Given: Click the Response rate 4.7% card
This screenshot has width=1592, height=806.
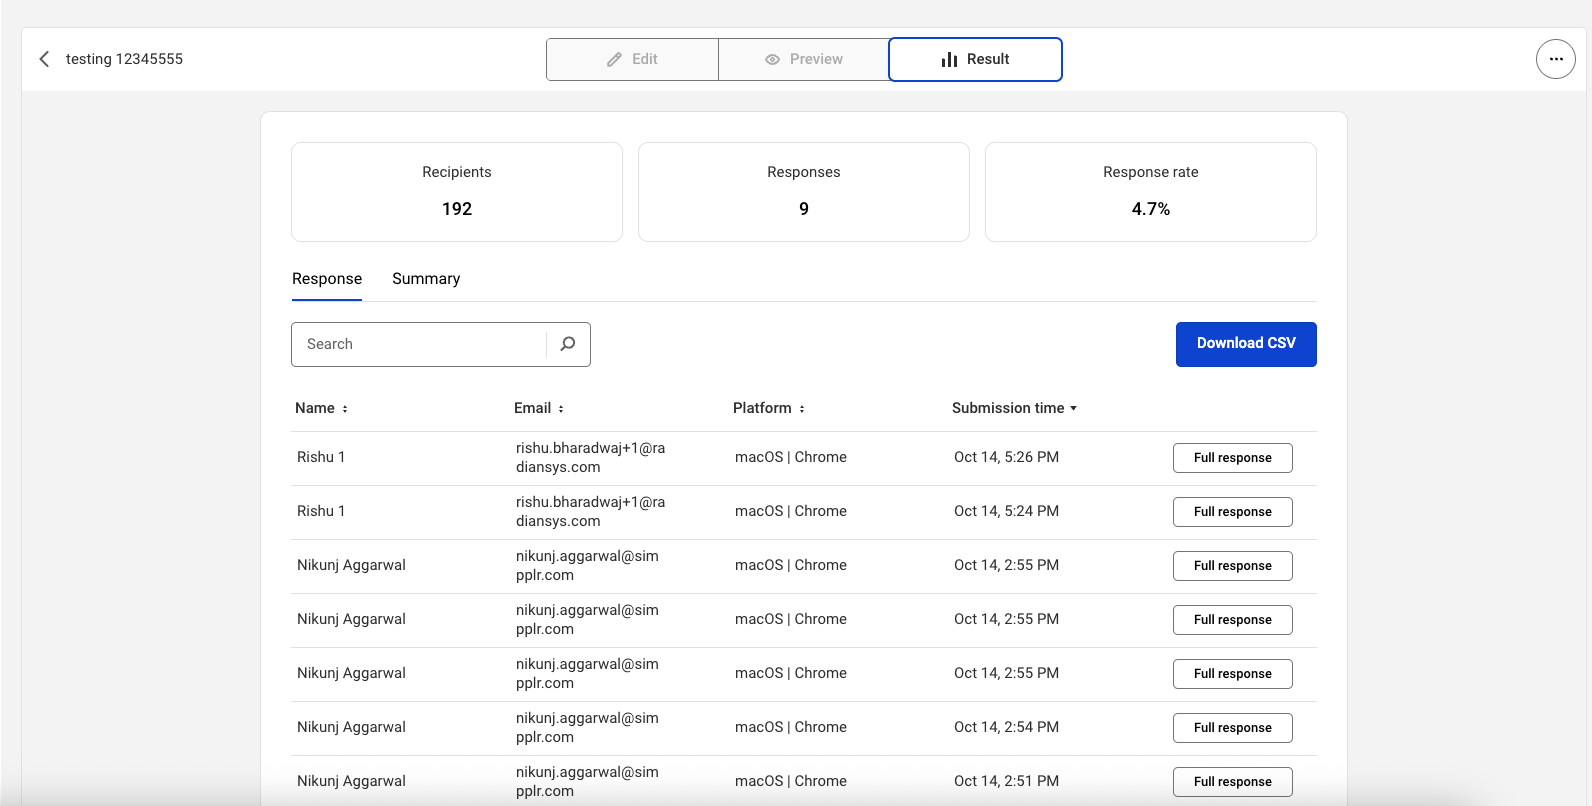Looking at the screenshot, I should click(x=1150, y=192).
